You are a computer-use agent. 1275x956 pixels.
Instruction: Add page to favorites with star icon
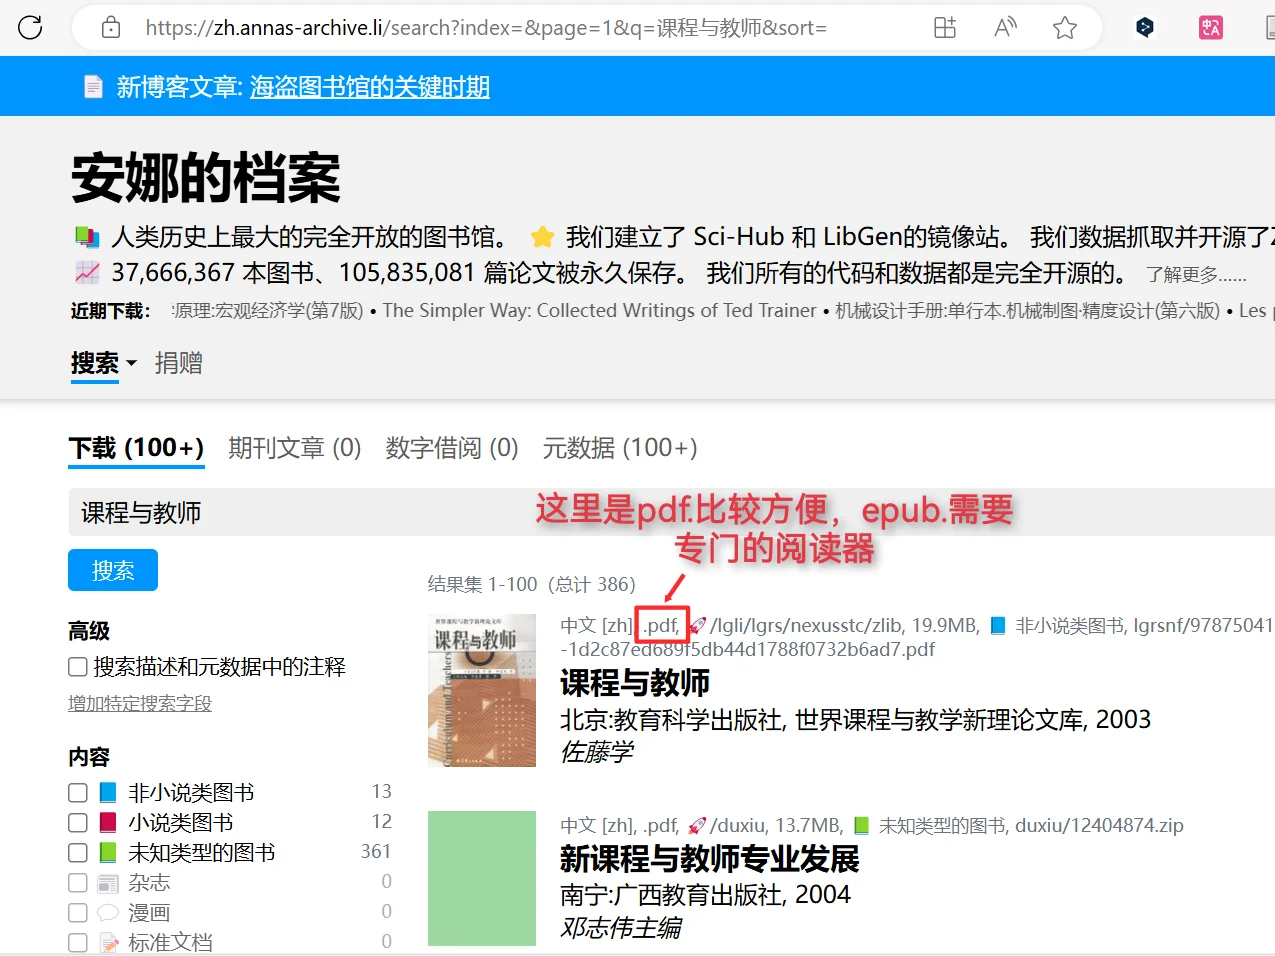(1065, 27)
